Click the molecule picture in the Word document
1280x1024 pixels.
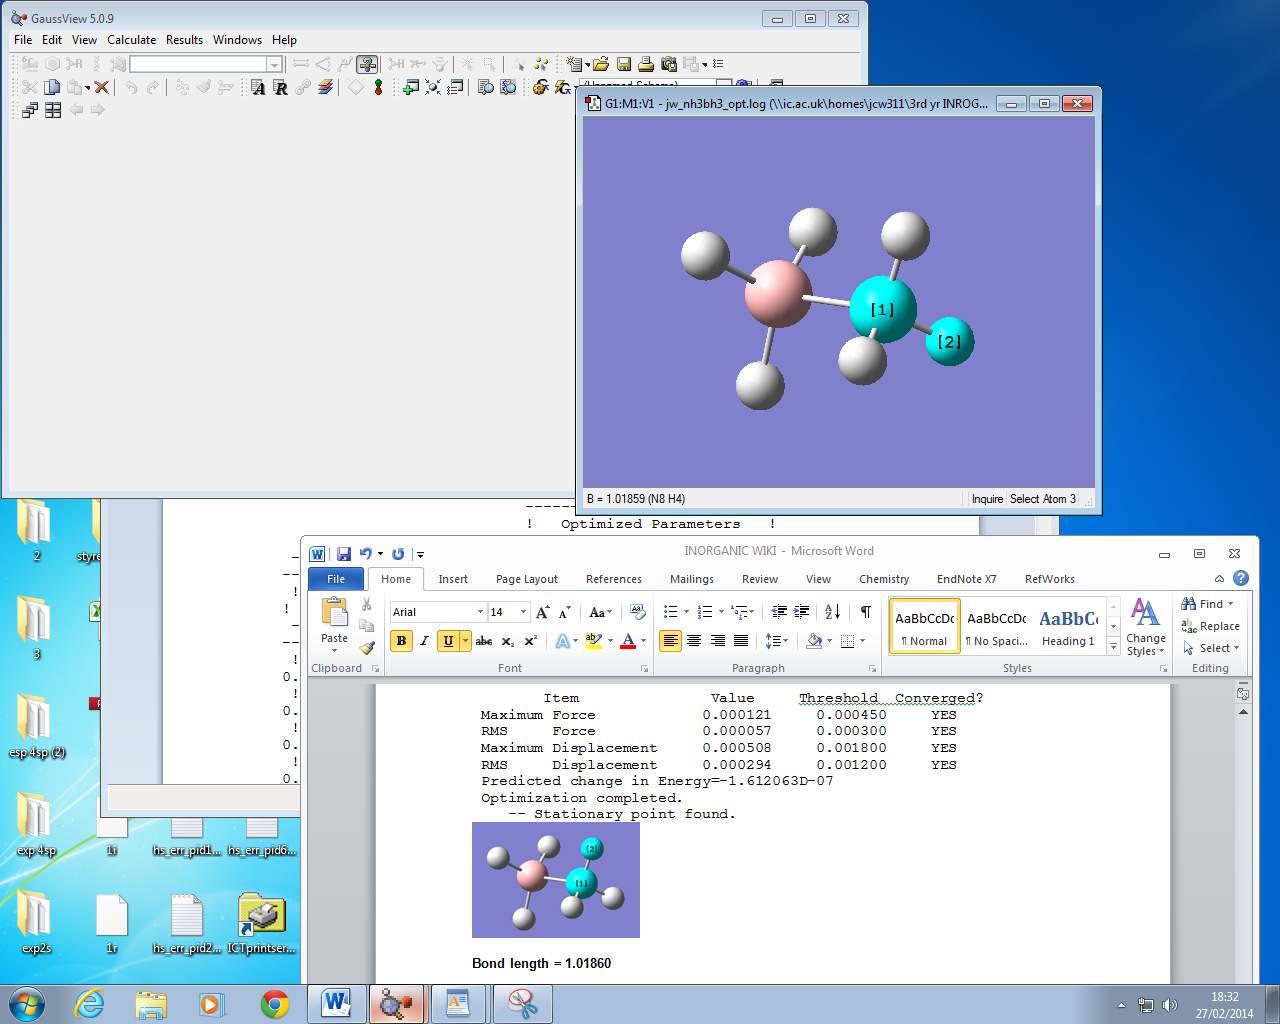coord(556,880)
